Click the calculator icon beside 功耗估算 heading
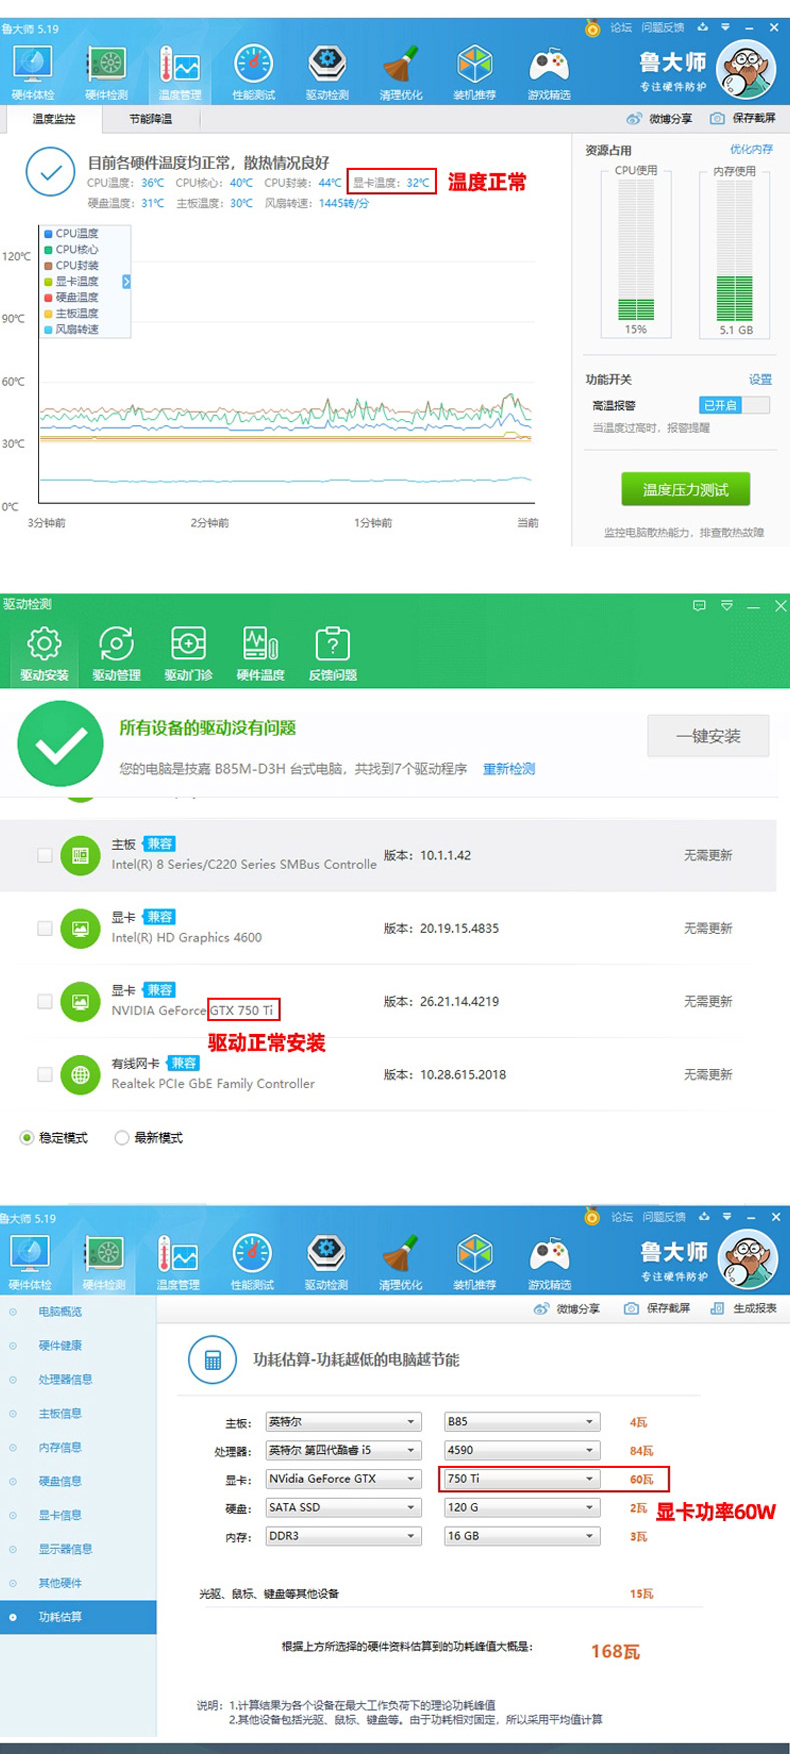 click(x=212, y=1360)
